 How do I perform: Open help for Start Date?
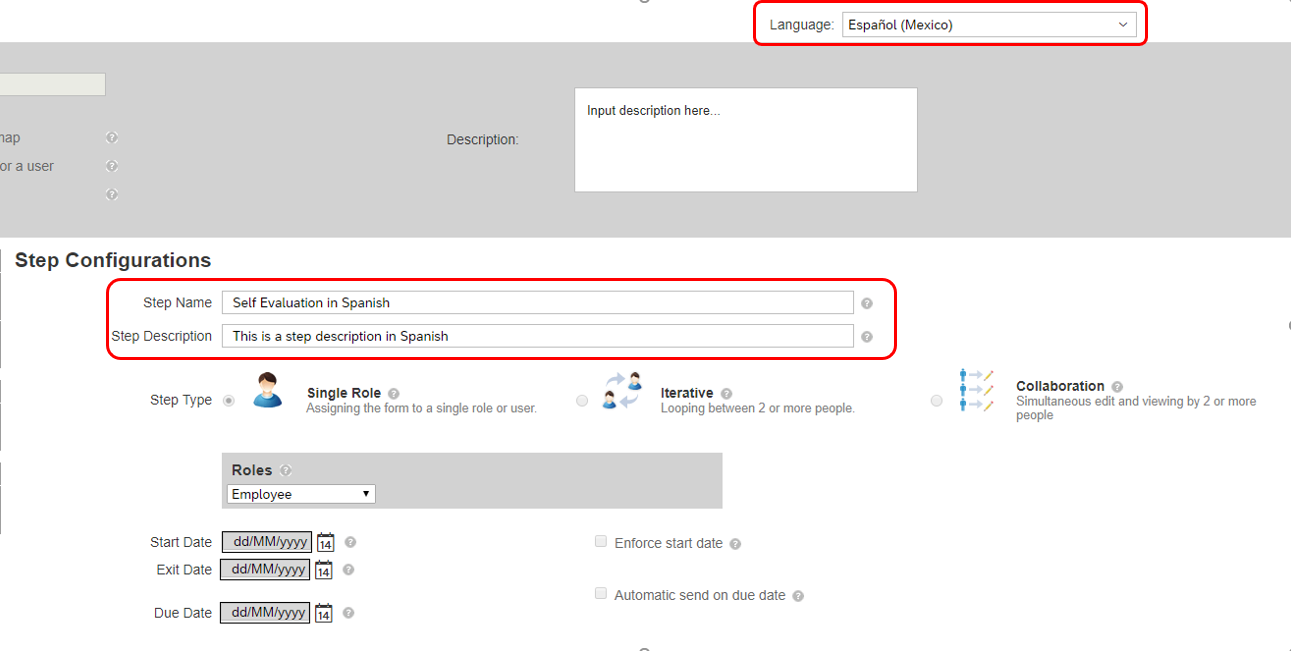350,542
